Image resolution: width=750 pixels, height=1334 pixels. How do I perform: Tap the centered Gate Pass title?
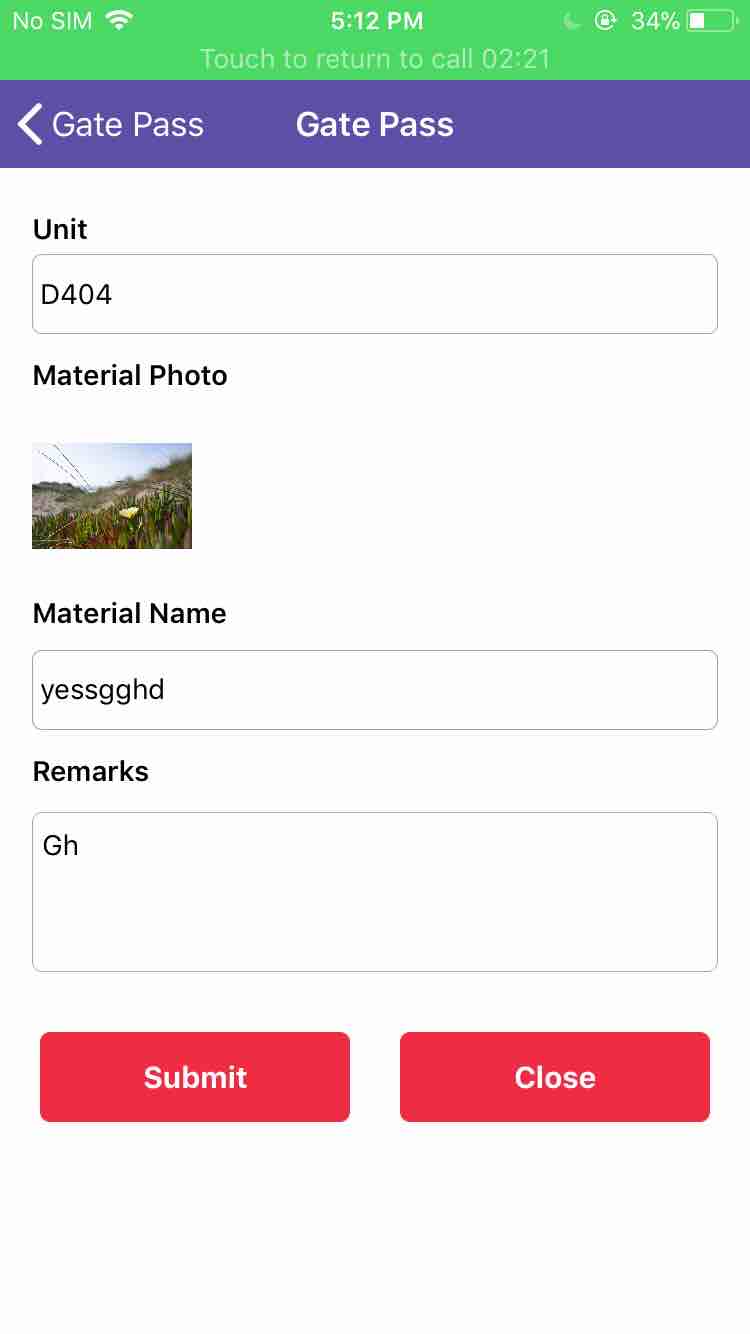click(375, 125)
